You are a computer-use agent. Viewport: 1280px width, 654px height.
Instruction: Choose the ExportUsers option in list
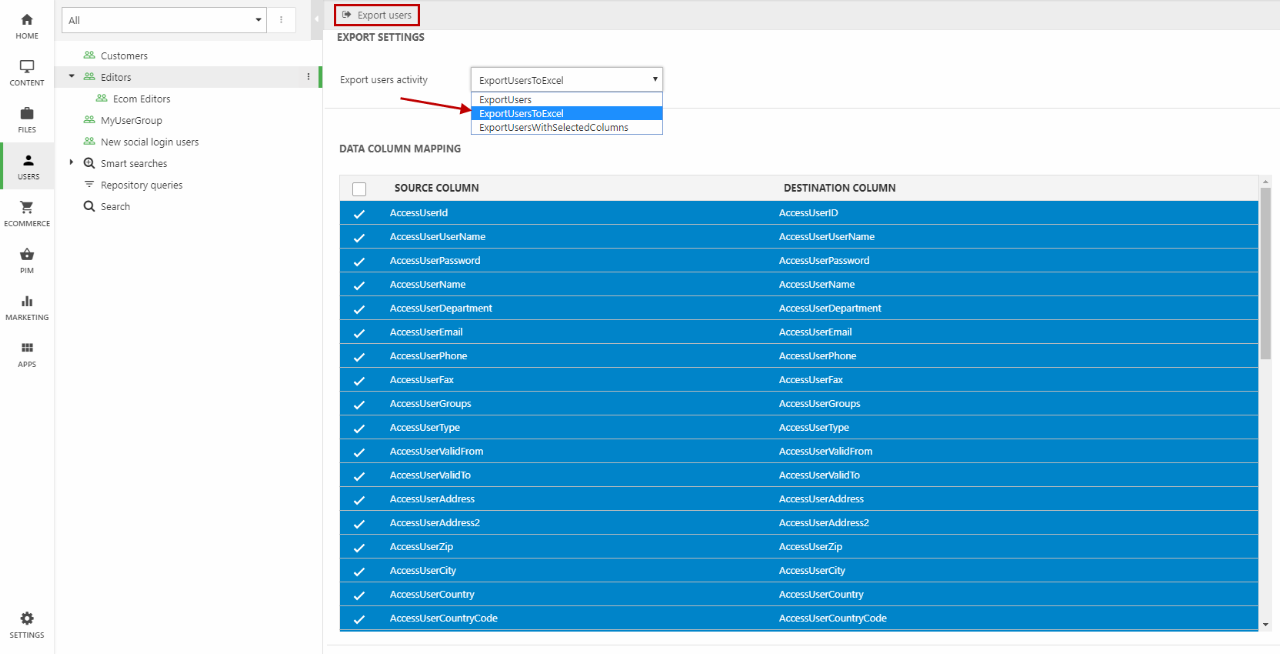505,100
